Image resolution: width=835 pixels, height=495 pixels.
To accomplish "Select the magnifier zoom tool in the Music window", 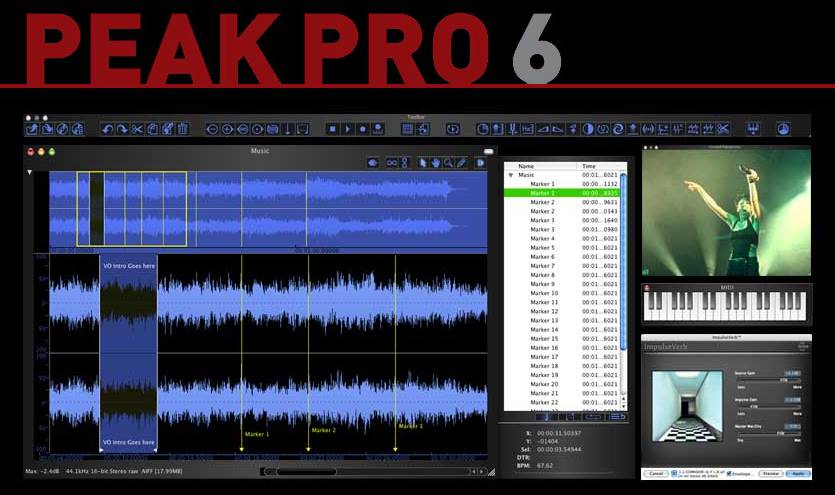I will pyautogui.click(x=448, y=163).
